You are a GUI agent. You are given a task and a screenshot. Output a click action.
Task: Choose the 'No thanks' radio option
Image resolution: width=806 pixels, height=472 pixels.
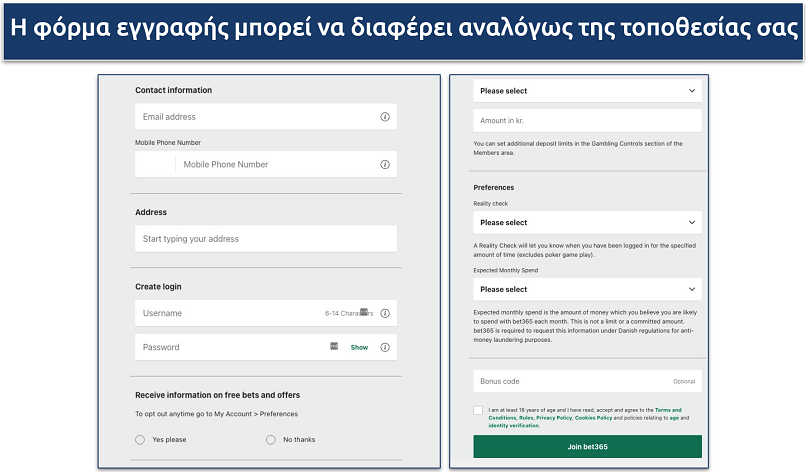(271, 439)
